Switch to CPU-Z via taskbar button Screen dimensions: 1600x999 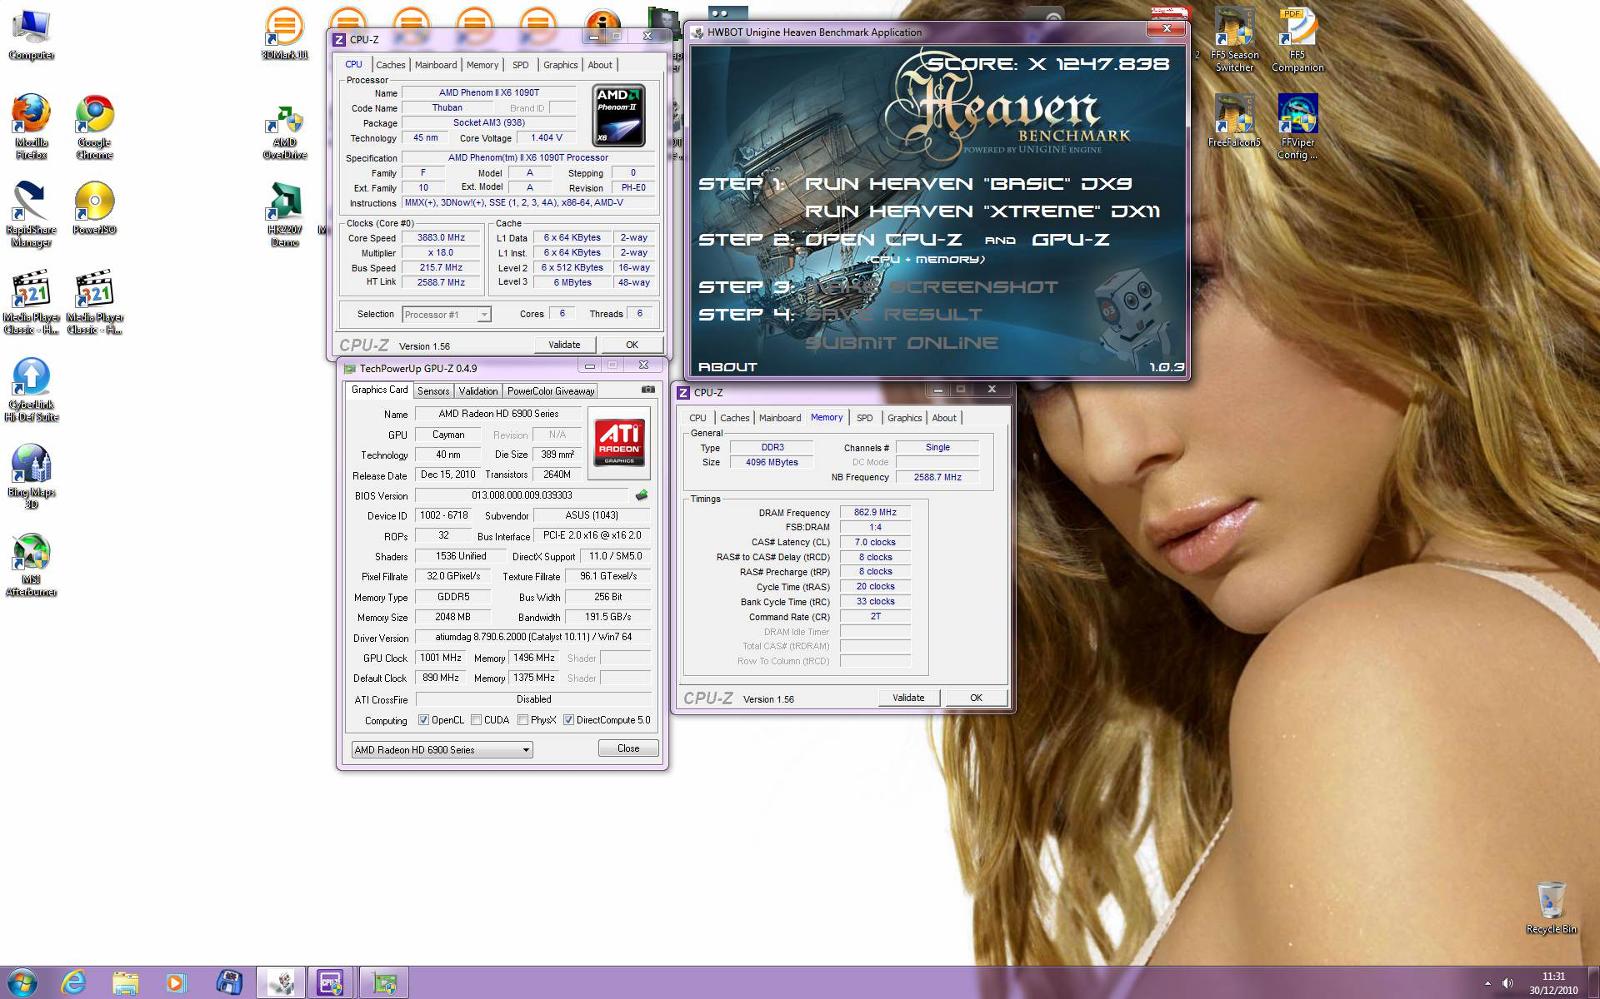coord(330,983)
